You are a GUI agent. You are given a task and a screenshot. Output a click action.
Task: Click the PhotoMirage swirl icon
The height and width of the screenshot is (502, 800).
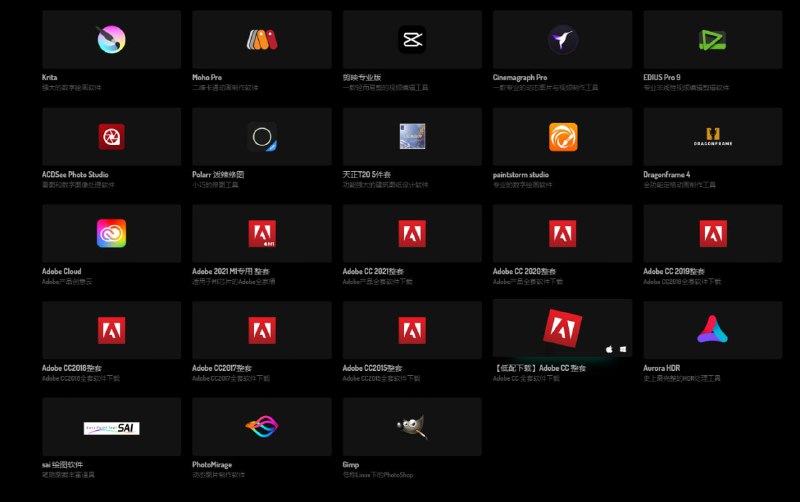click(x=261, y=427)
